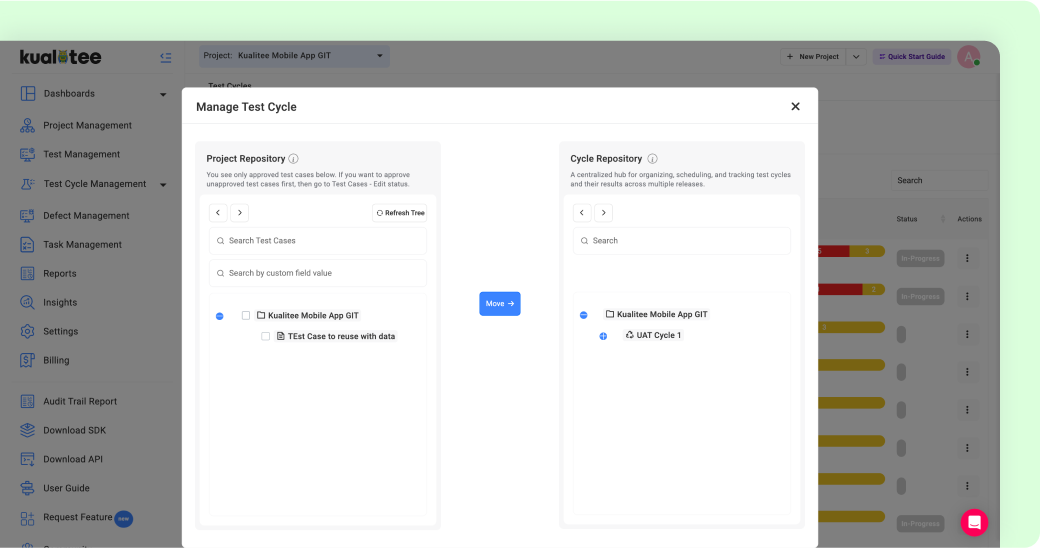Collapse Kualitee Mobile App GIT in Cycle Repository
Image resolution: width=1040 pixels, height=548 pixels.
click(x=584, y=315)
